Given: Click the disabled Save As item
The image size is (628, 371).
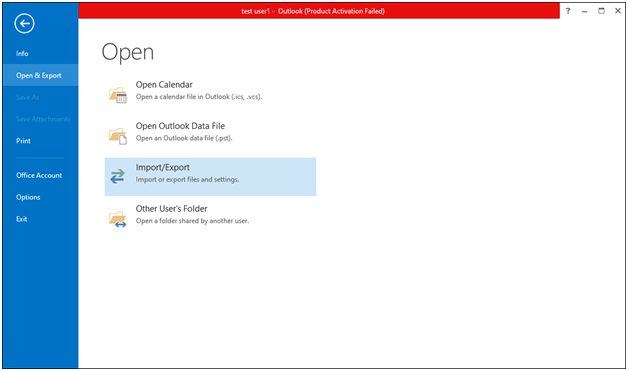Looking at the screenshot, I should point(28,97).
